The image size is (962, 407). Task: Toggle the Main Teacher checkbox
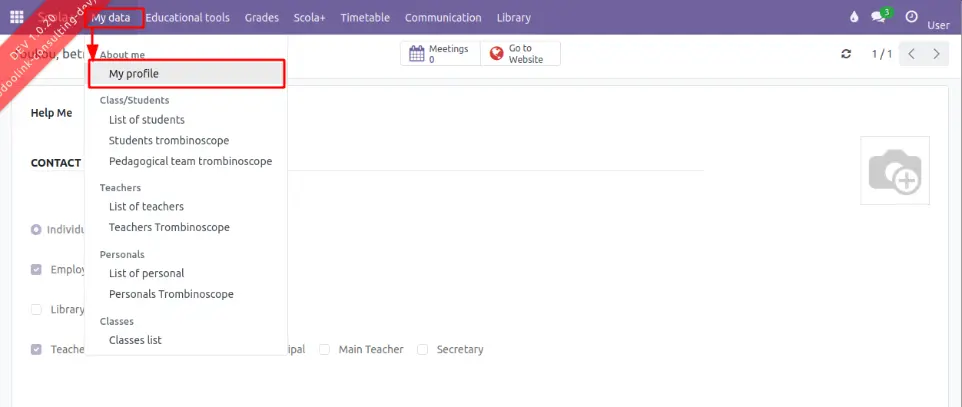(x=325, y=350)
